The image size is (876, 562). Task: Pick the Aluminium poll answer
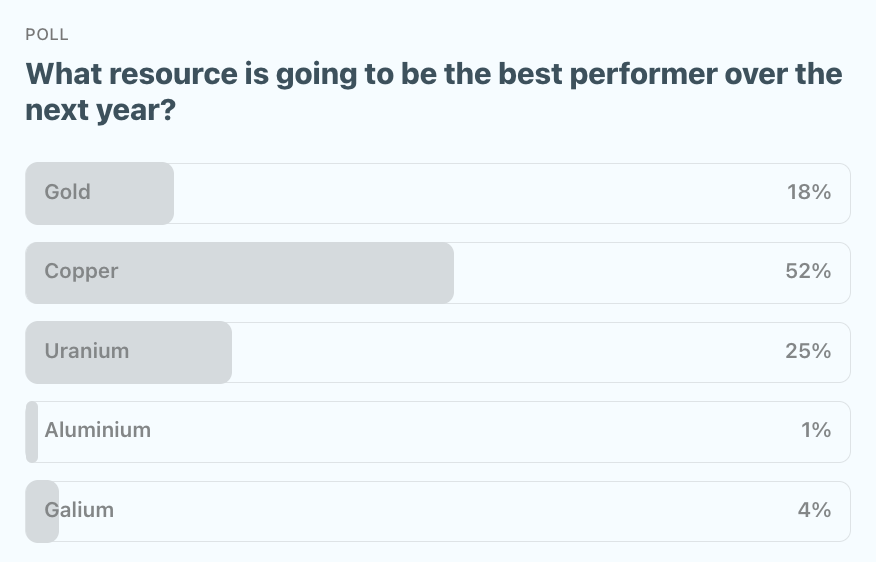click(437, 432)
